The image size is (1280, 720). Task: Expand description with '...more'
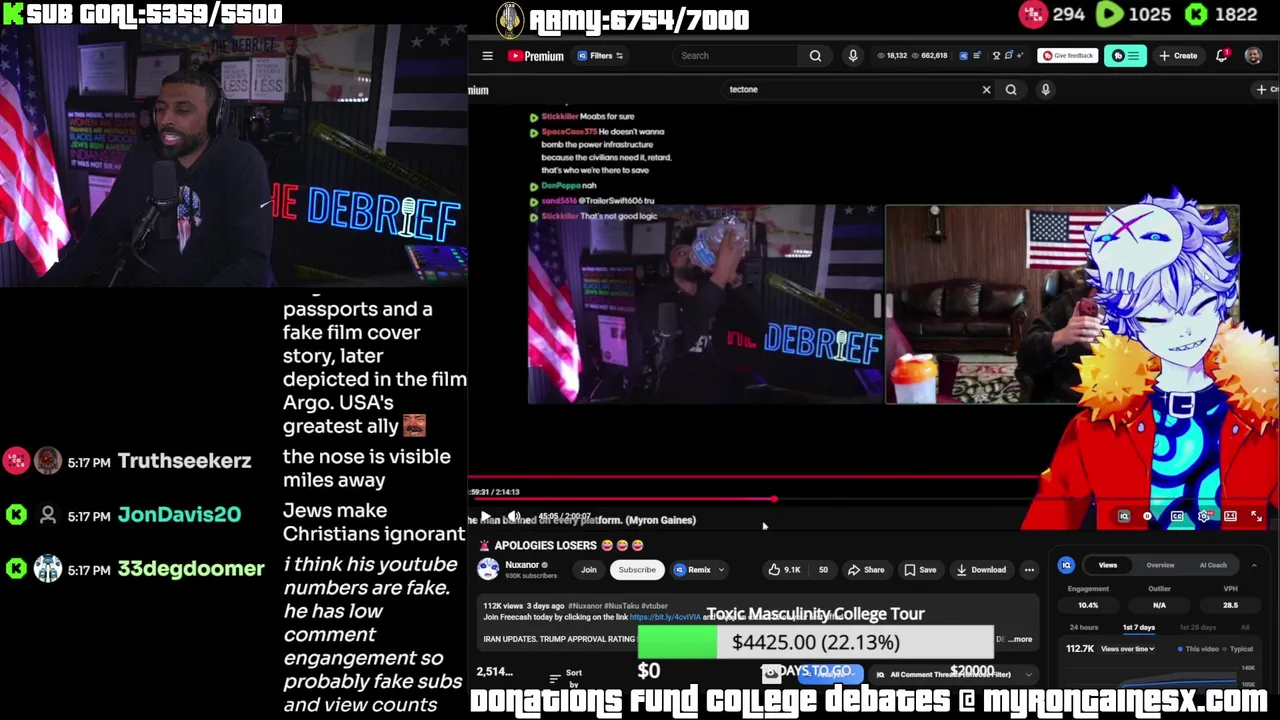pos(1019,639)
